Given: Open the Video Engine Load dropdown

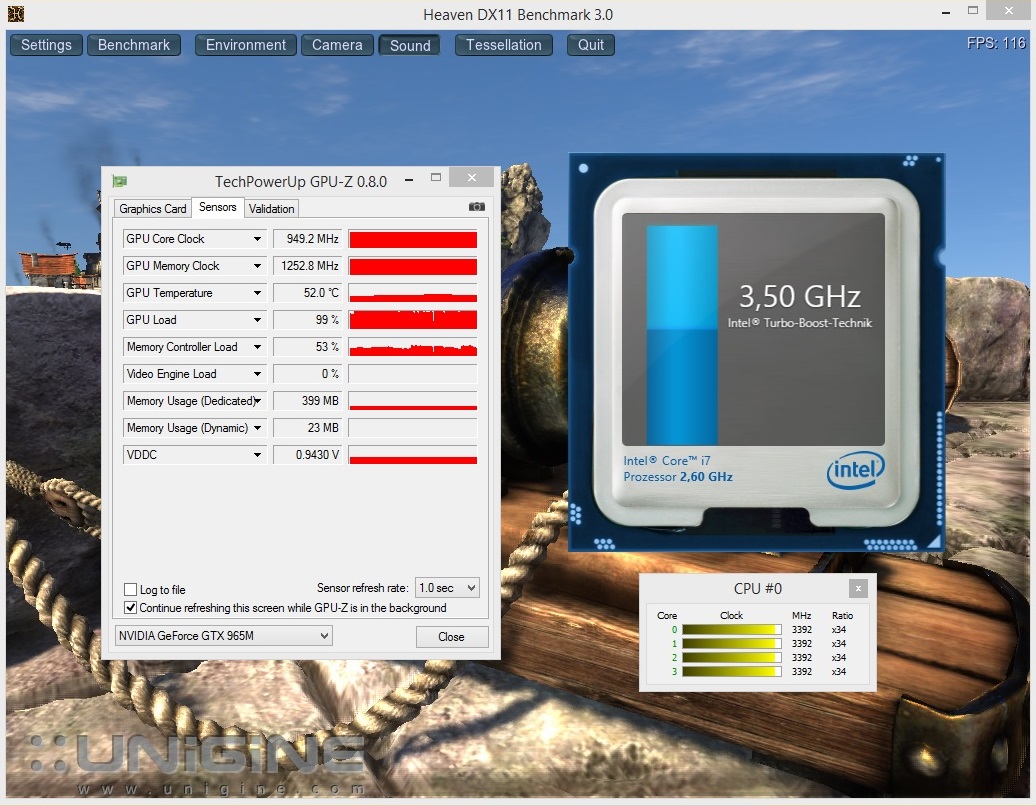Looking at the screenshot, I should coord(257,374).
